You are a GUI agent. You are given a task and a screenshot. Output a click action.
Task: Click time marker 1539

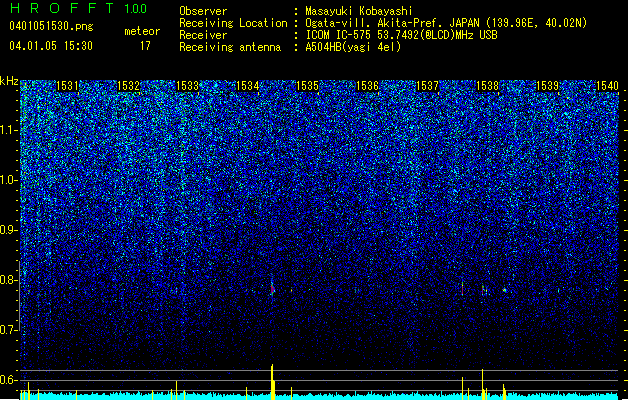pos(548,86)
